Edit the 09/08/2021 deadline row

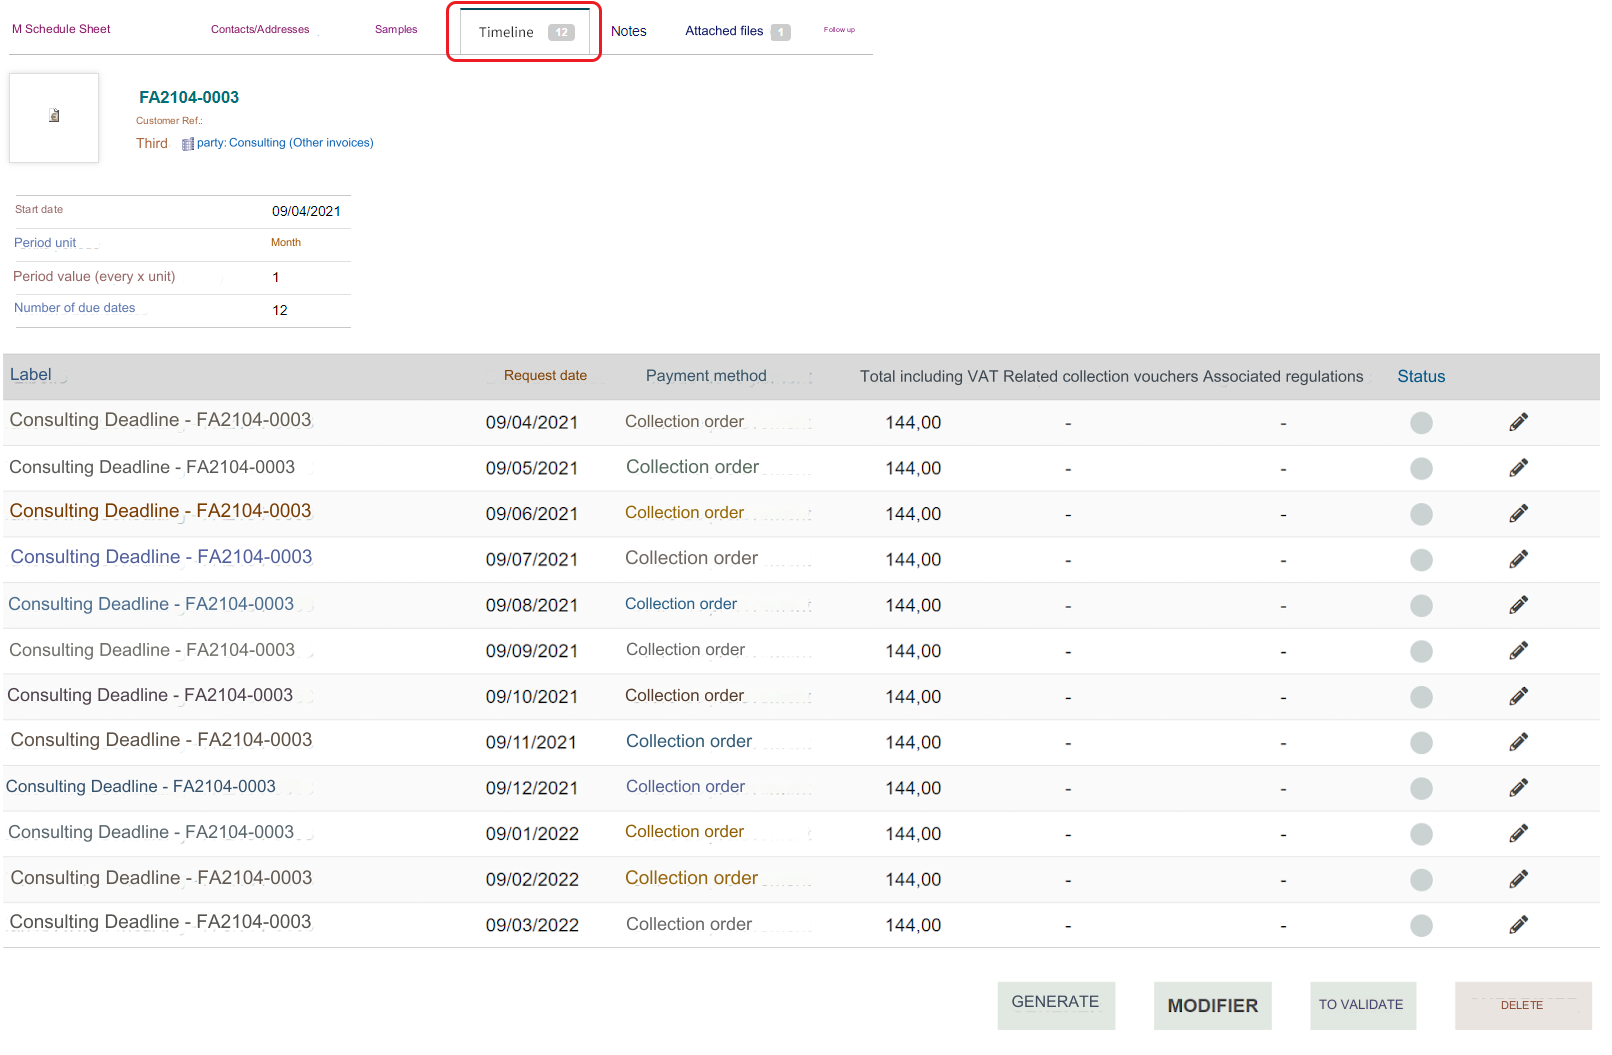pyautogui.click(x=1518, y=605)
